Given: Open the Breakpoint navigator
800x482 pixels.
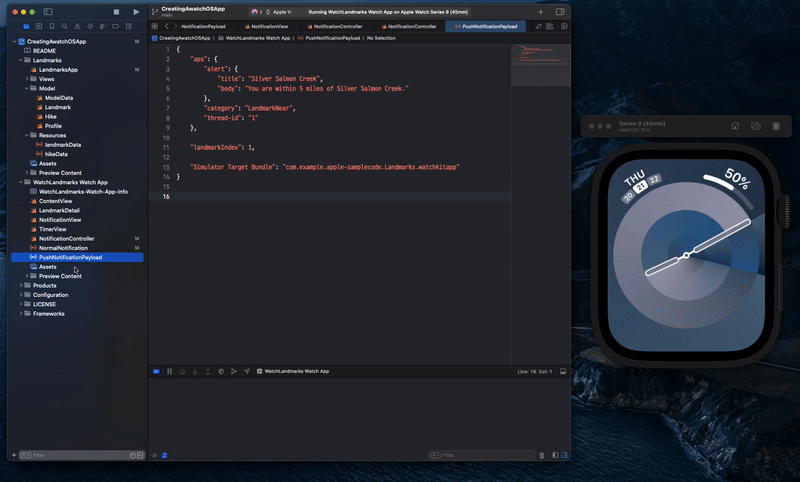Looking at the screenshot, I should (115, 27).
